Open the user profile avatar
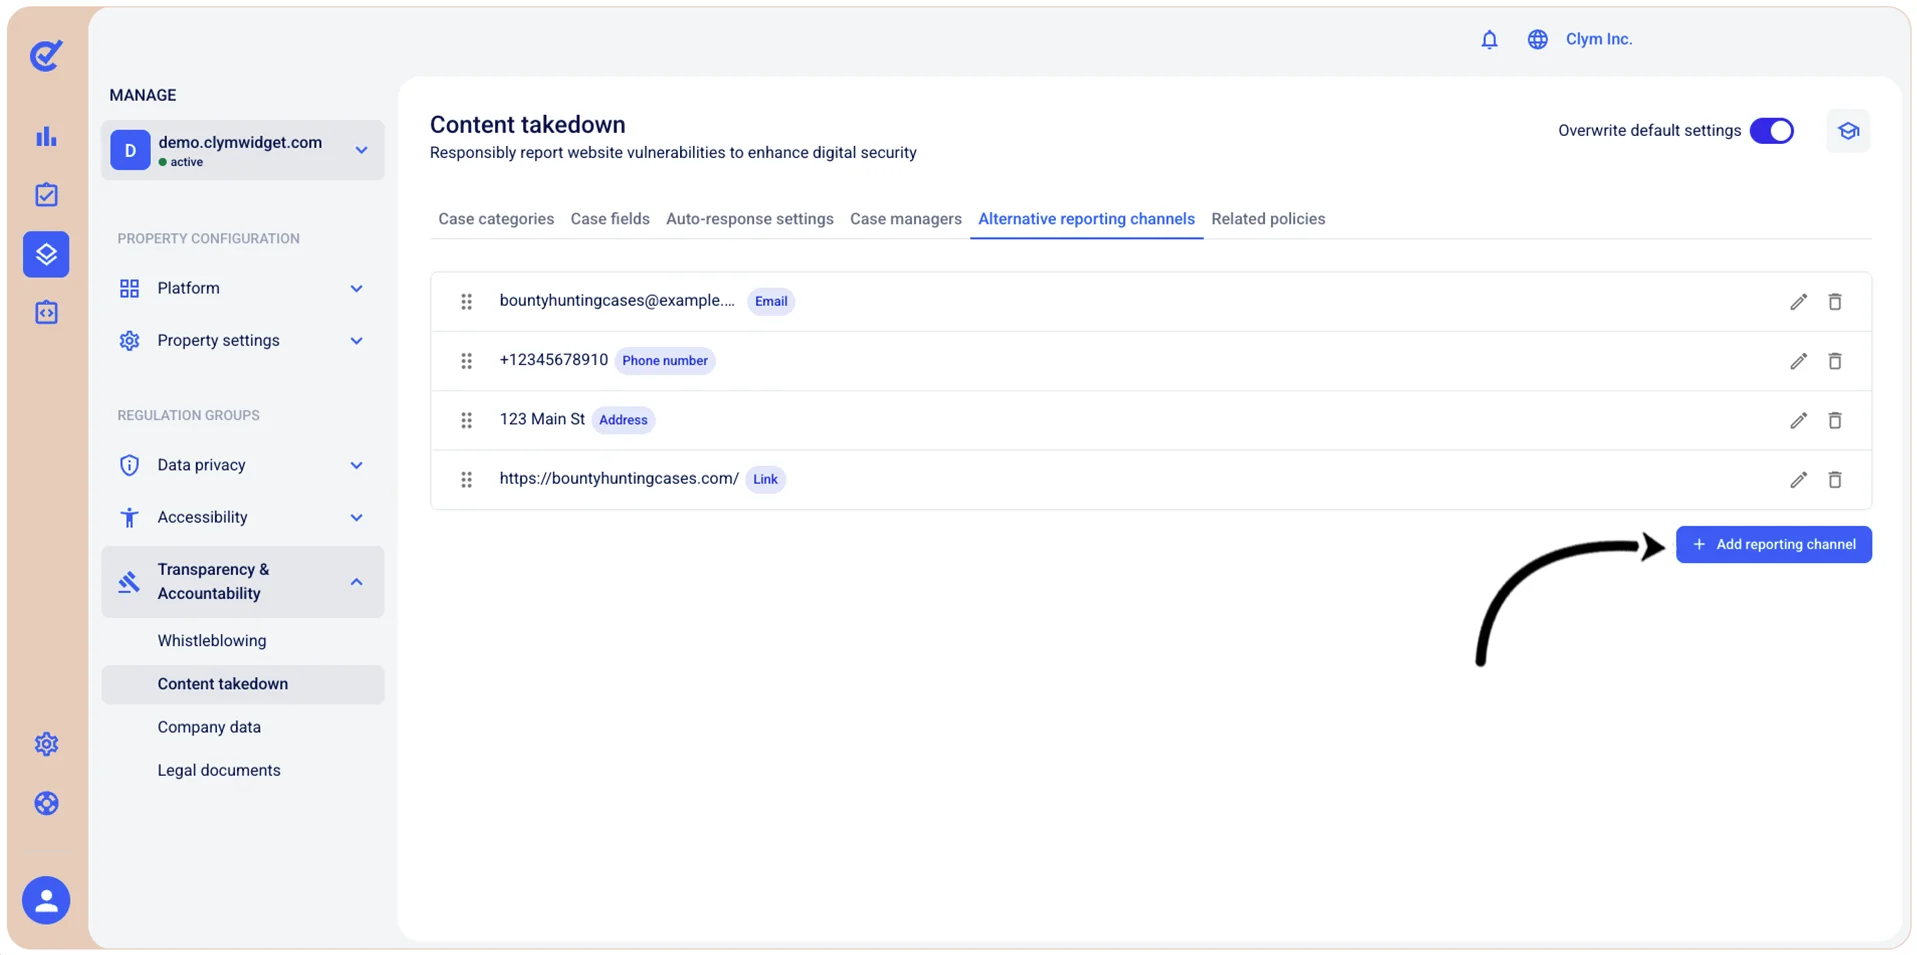Image resolution: width=1917 pixels, height=955 pixels. [46, 900]
